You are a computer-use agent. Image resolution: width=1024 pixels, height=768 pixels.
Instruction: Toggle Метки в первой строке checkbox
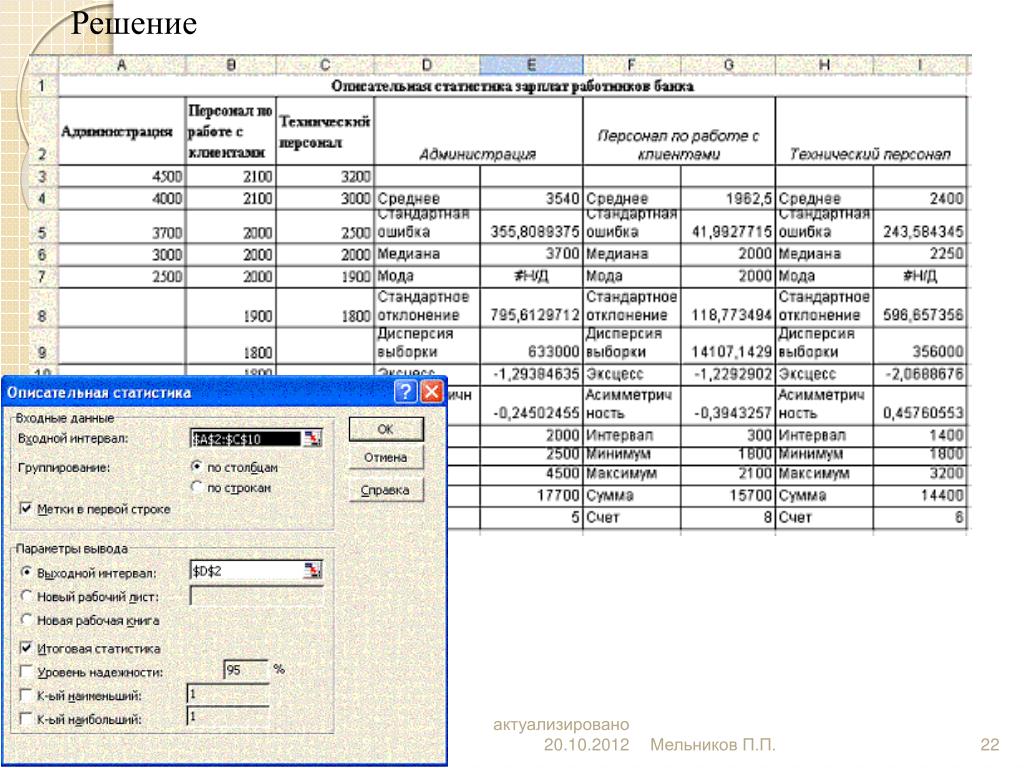pos(26,509)
